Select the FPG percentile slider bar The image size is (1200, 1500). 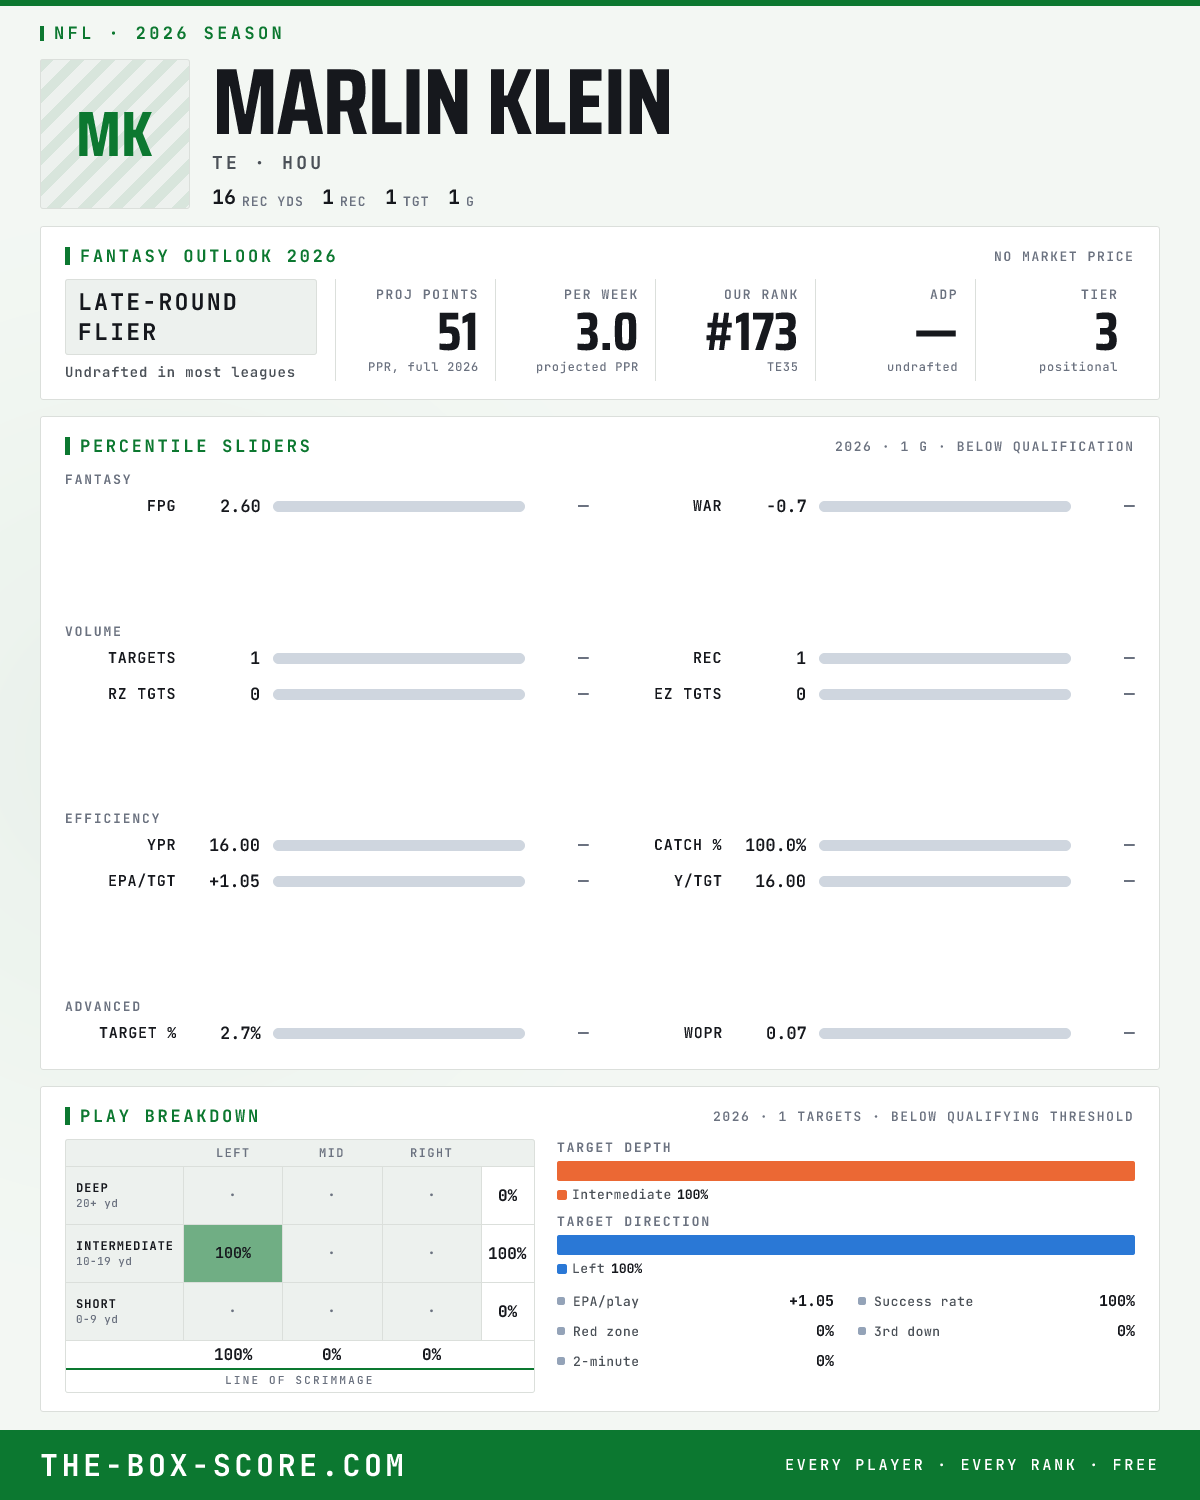coord(399,506)
